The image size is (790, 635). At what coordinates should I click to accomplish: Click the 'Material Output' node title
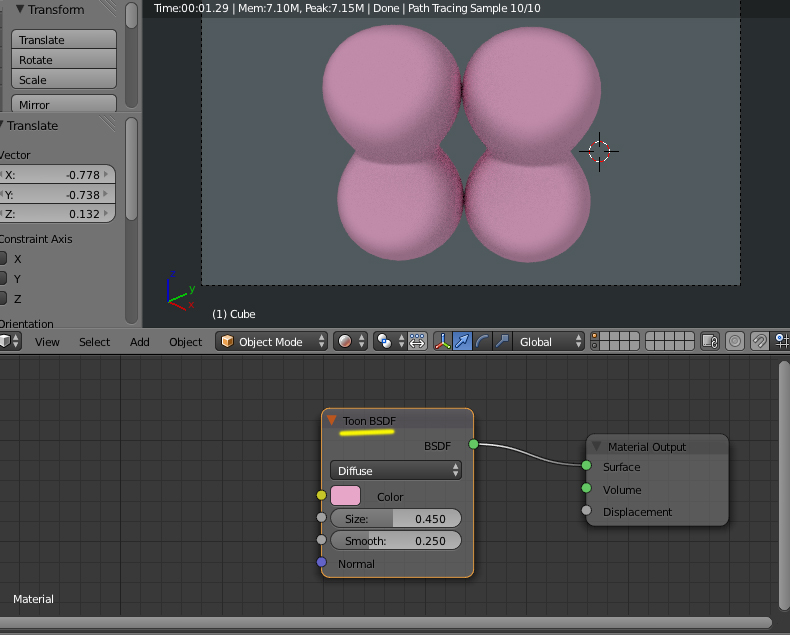coord(646,447)
